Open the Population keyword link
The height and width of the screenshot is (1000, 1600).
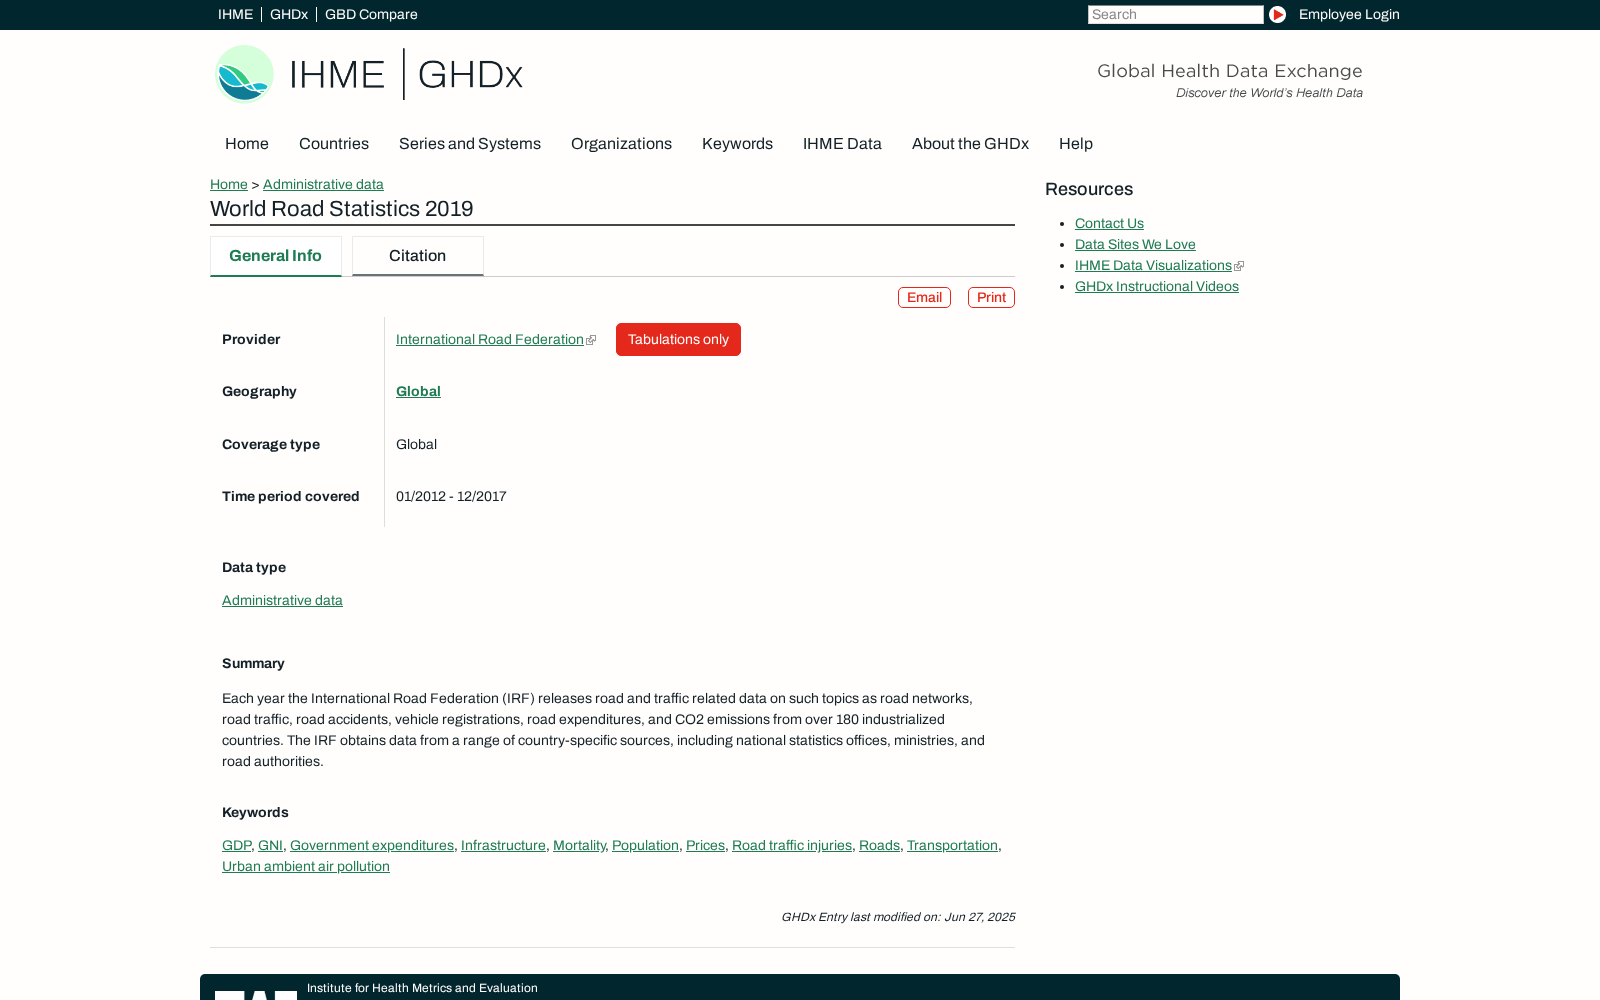pyautogui.click(x=645, y=845)
